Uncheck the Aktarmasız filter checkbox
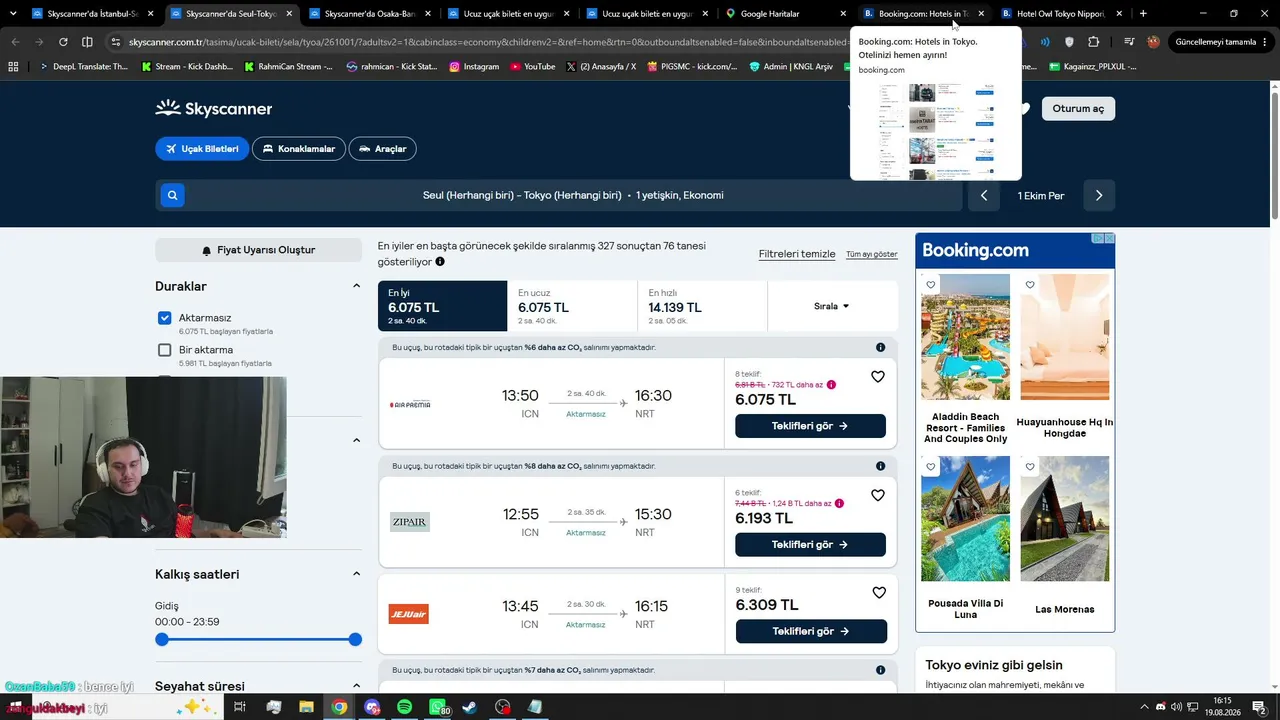This screenshot has height=720, width=1280. (165, 318)
